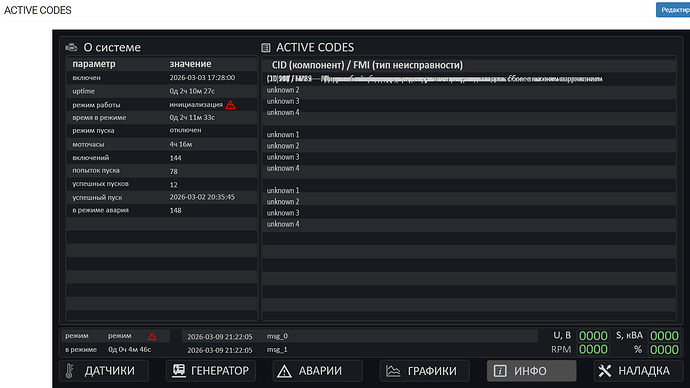This screenshot has width=690, height=388.
Task: Open the НАЛАДКА setup tab
Action: 638,371
